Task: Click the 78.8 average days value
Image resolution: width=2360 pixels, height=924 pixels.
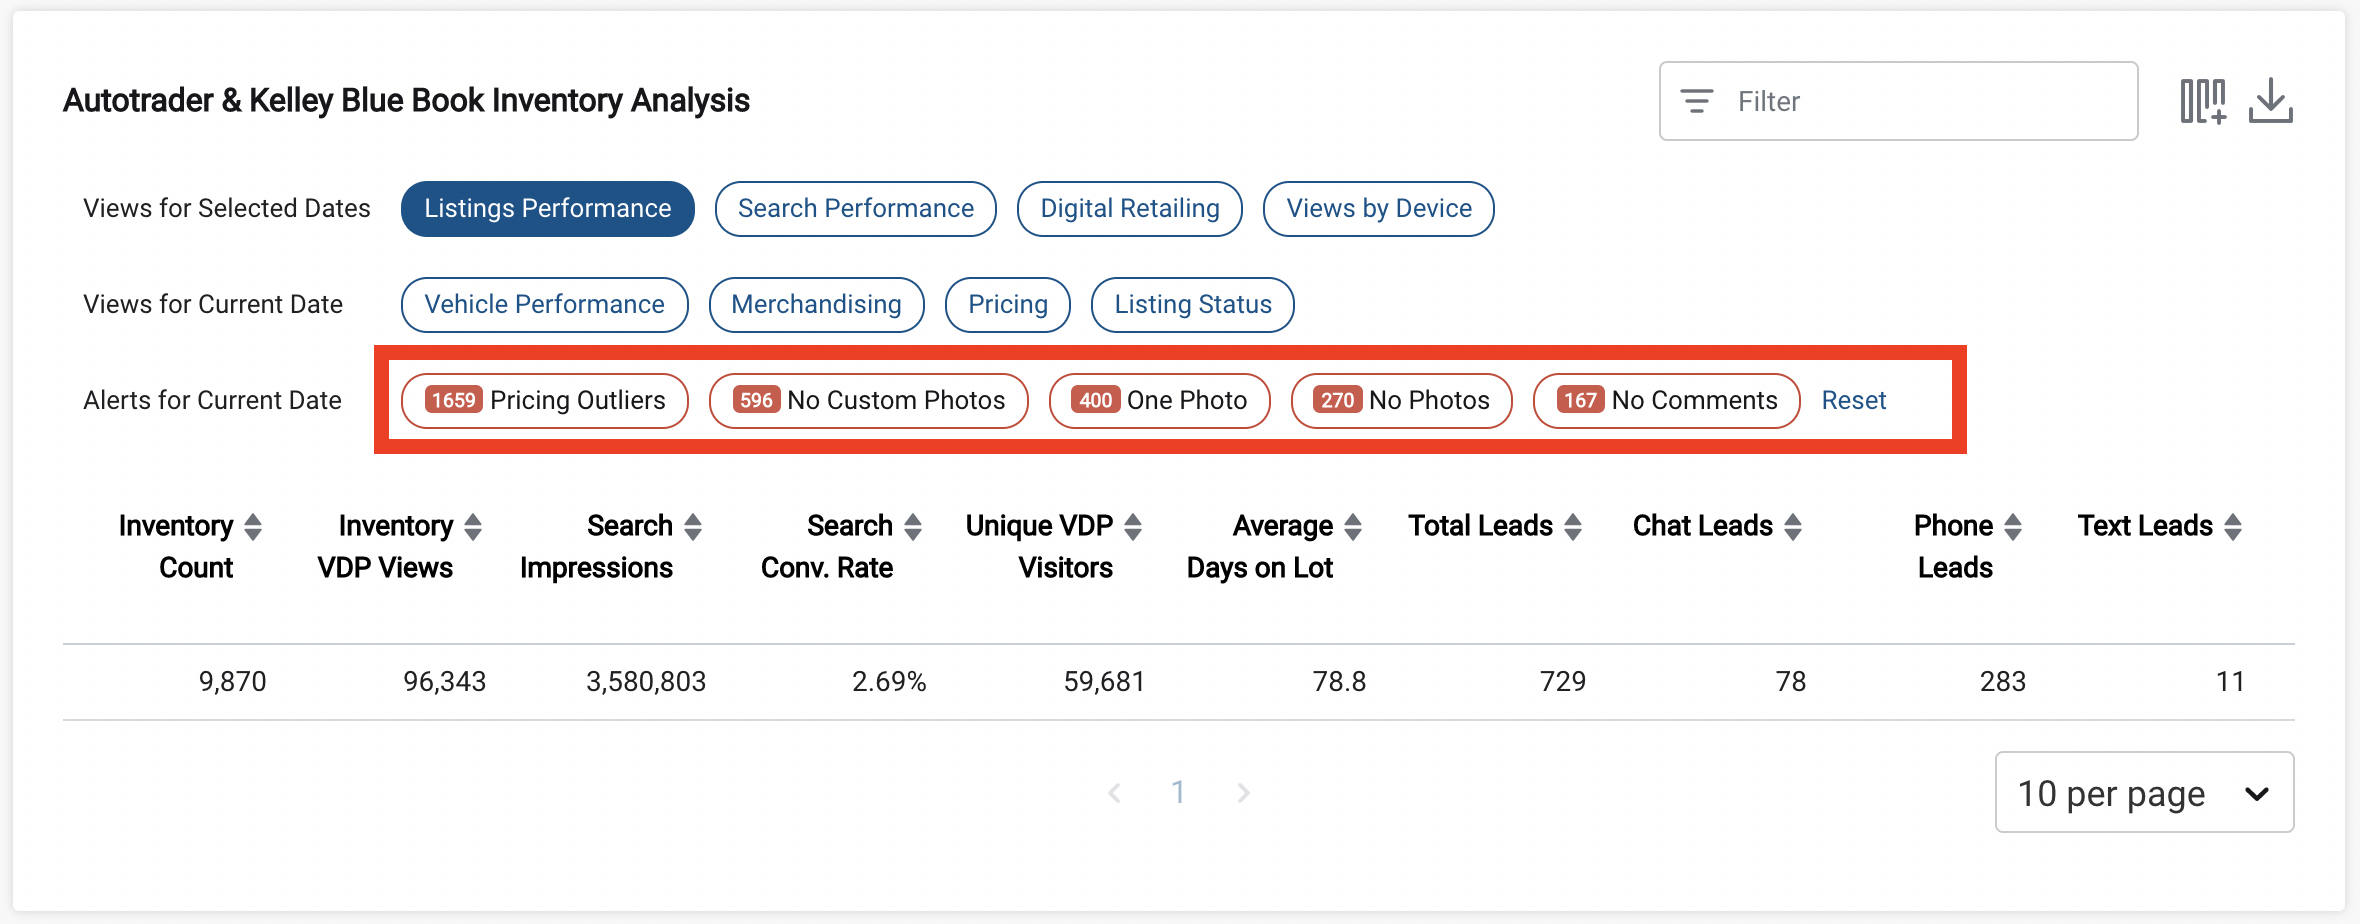Action: (1340, 682)
